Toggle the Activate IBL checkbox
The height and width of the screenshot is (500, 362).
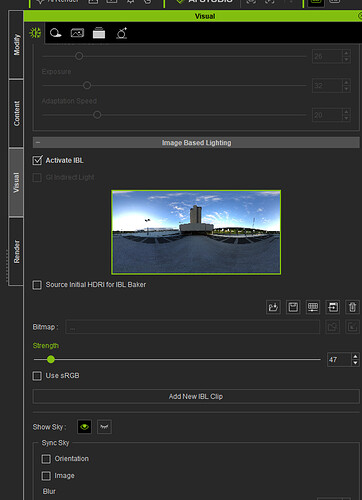(x=37, y=160)
